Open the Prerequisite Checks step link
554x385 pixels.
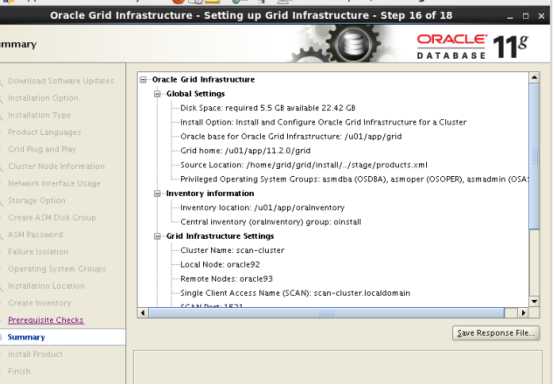[46, 320]
